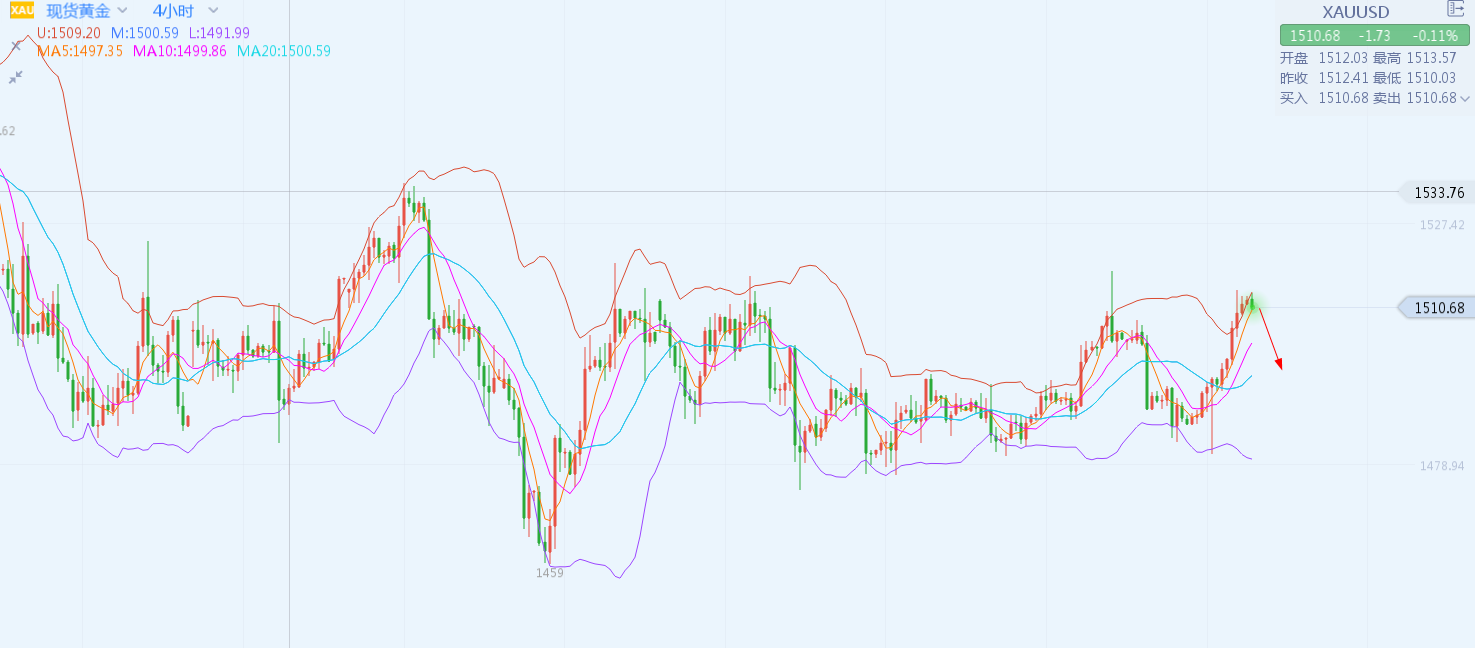
Task: Click the red downward arrow annotation
Action: tap(1269, 338)
